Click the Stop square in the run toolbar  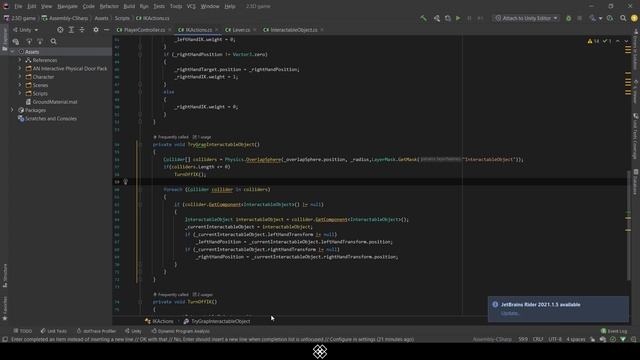(x=580, y=18)
